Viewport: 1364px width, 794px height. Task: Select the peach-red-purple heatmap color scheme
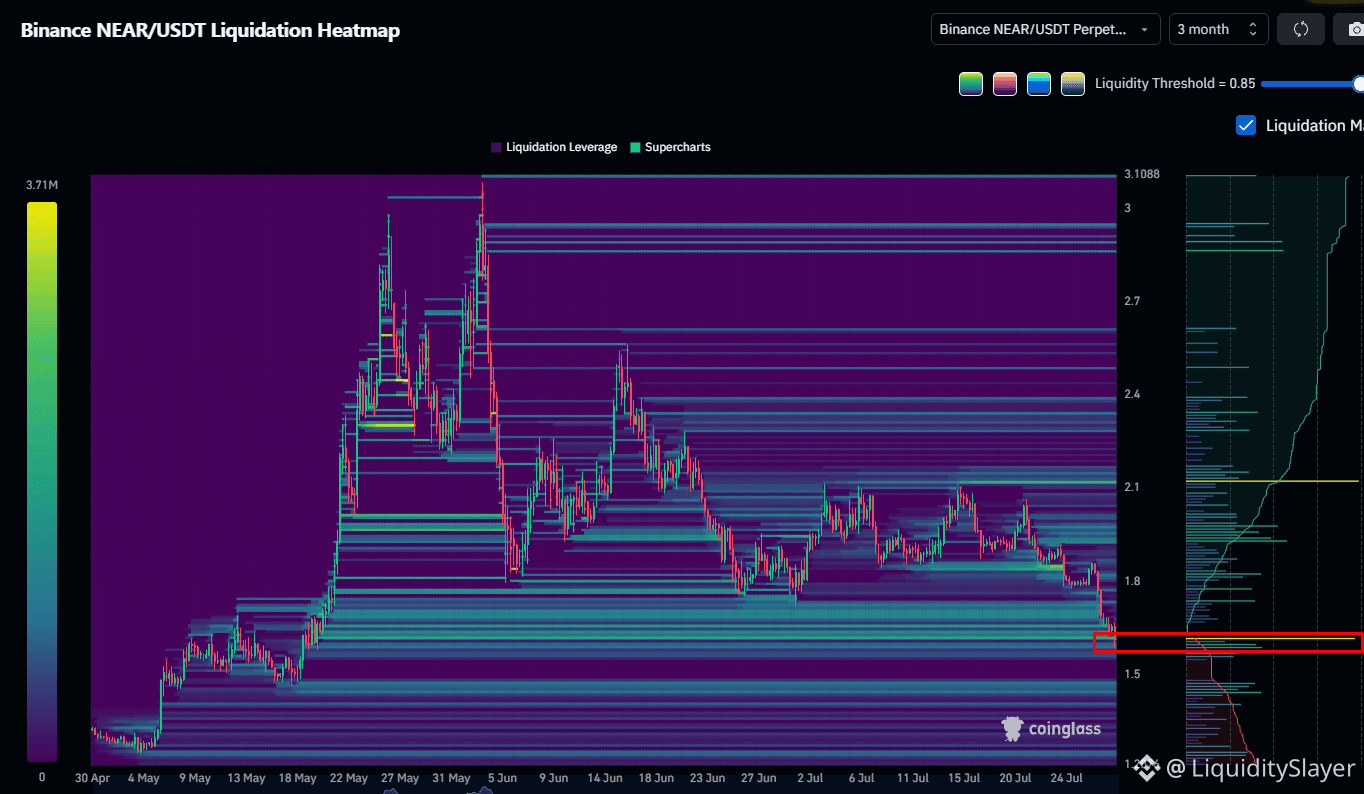(1005, 84)
